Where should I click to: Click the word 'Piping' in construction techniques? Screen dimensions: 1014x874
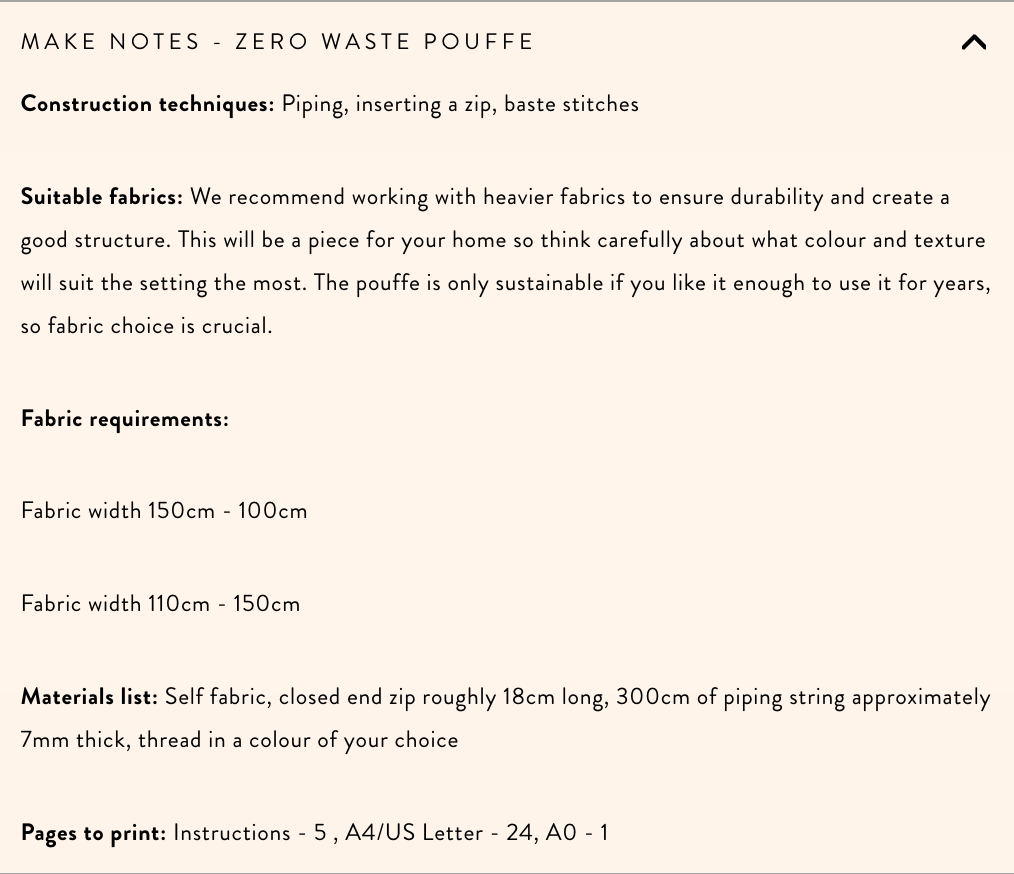coord(305,103)
